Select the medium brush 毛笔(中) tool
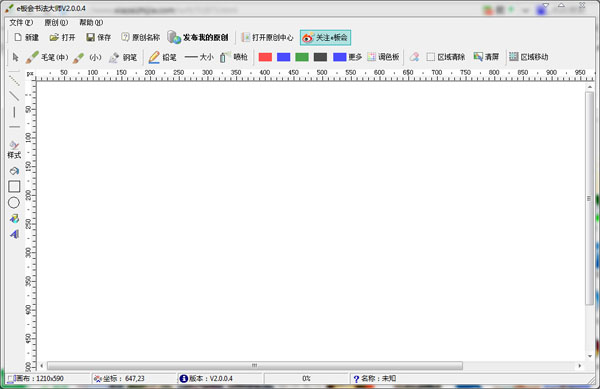Image resolution: width=600 pixels, height=389 pixels. 47,57
